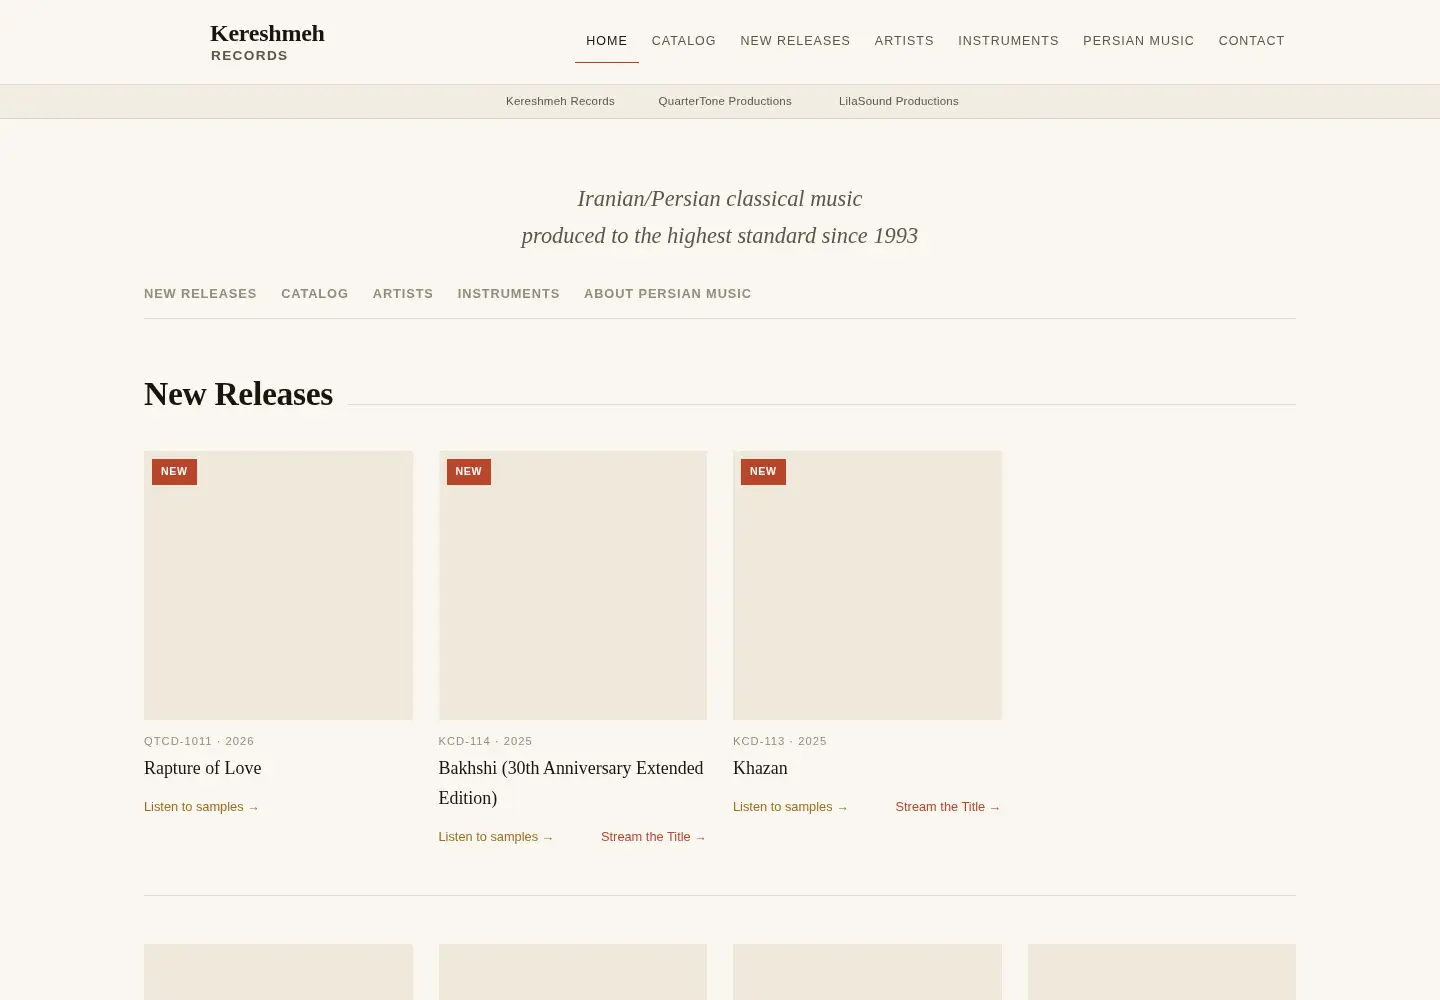Listen to samples of Khazan

(790, 807)
